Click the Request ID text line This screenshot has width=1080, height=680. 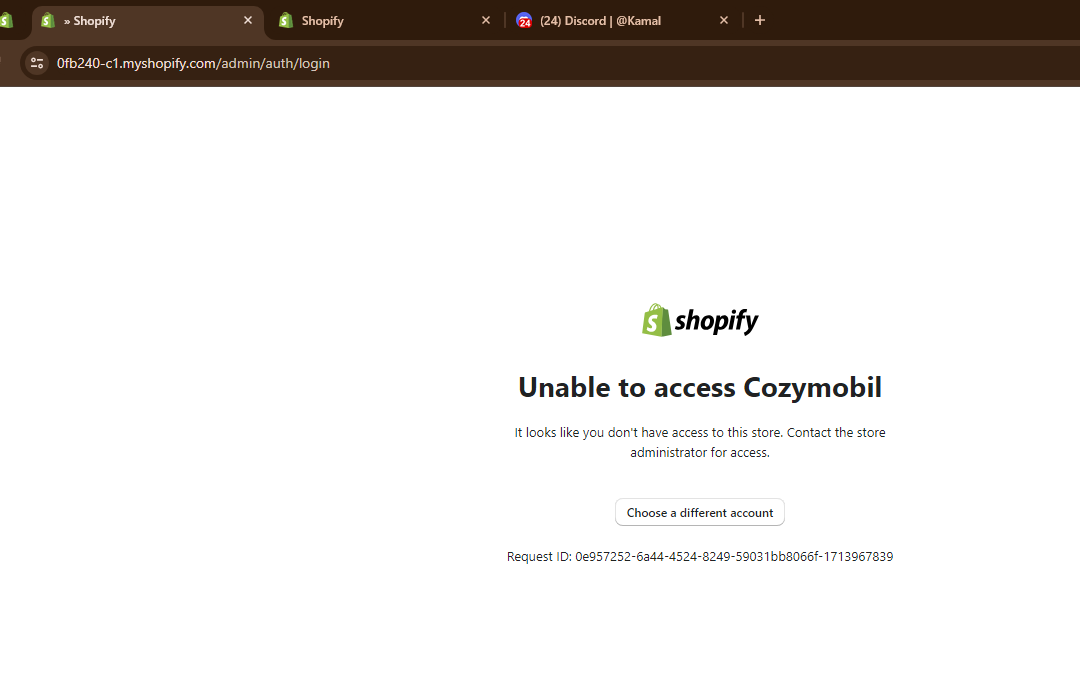click(x=700, y=557)
